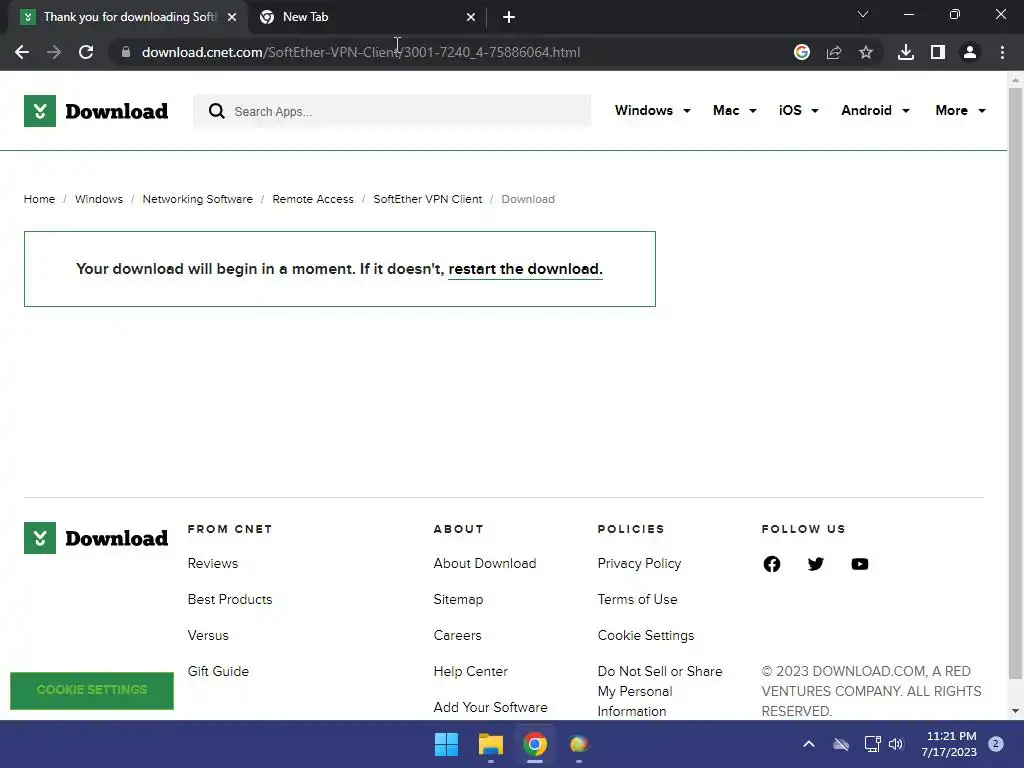The width and height of the screenshot is (1024, 768).
Task: Go to Home breadcrumb
Action: [39, 199]
